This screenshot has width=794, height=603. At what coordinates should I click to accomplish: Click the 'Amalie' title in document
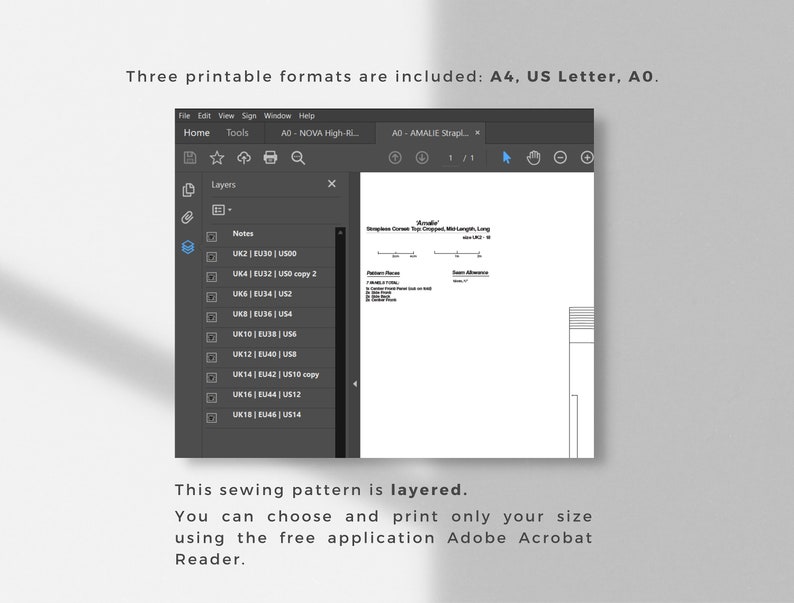pos(427,223)
